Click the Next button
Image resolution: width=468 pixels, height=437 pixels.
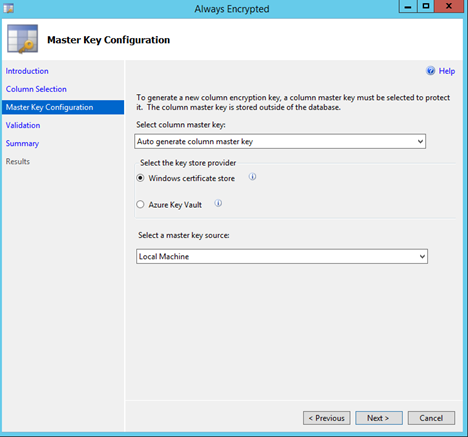tap(379, 418)
